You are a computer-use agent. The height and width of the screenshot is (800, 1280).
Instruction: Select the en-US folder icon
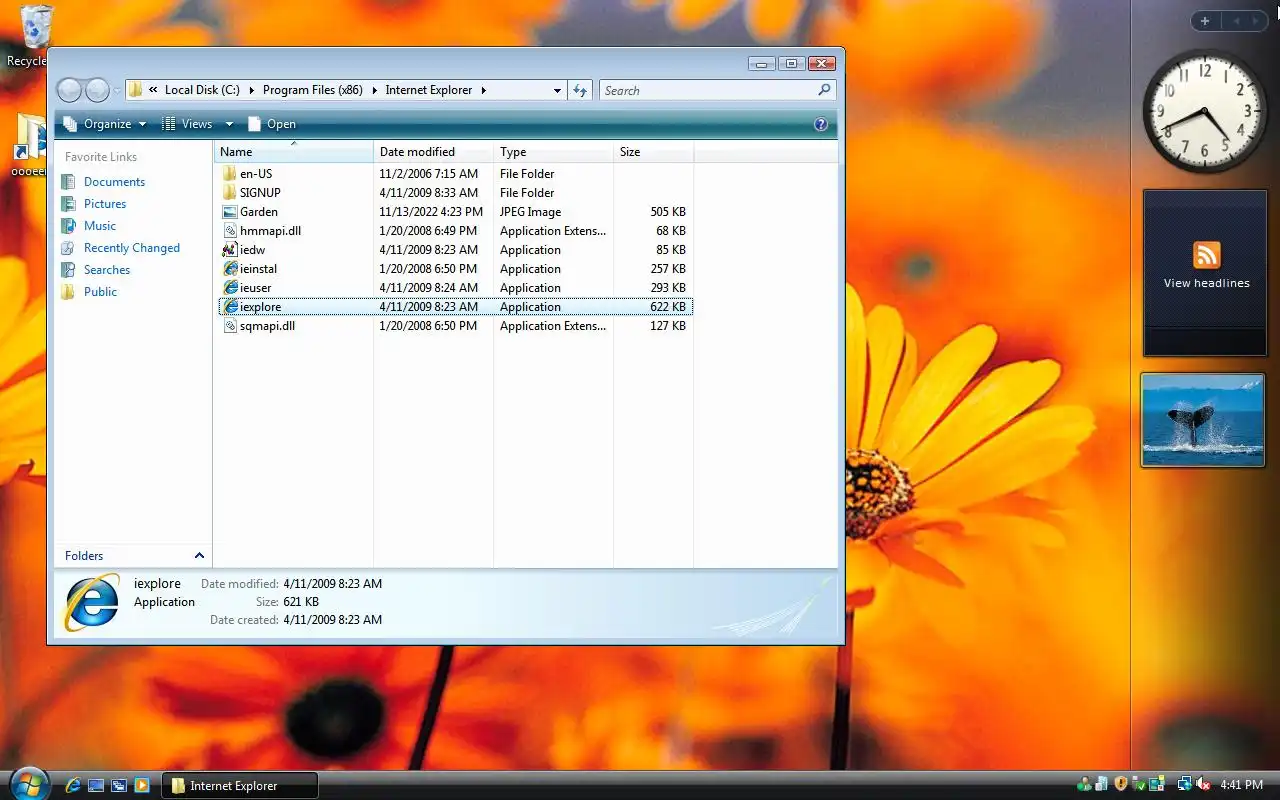pyautogui.click(x=230, y=174)
